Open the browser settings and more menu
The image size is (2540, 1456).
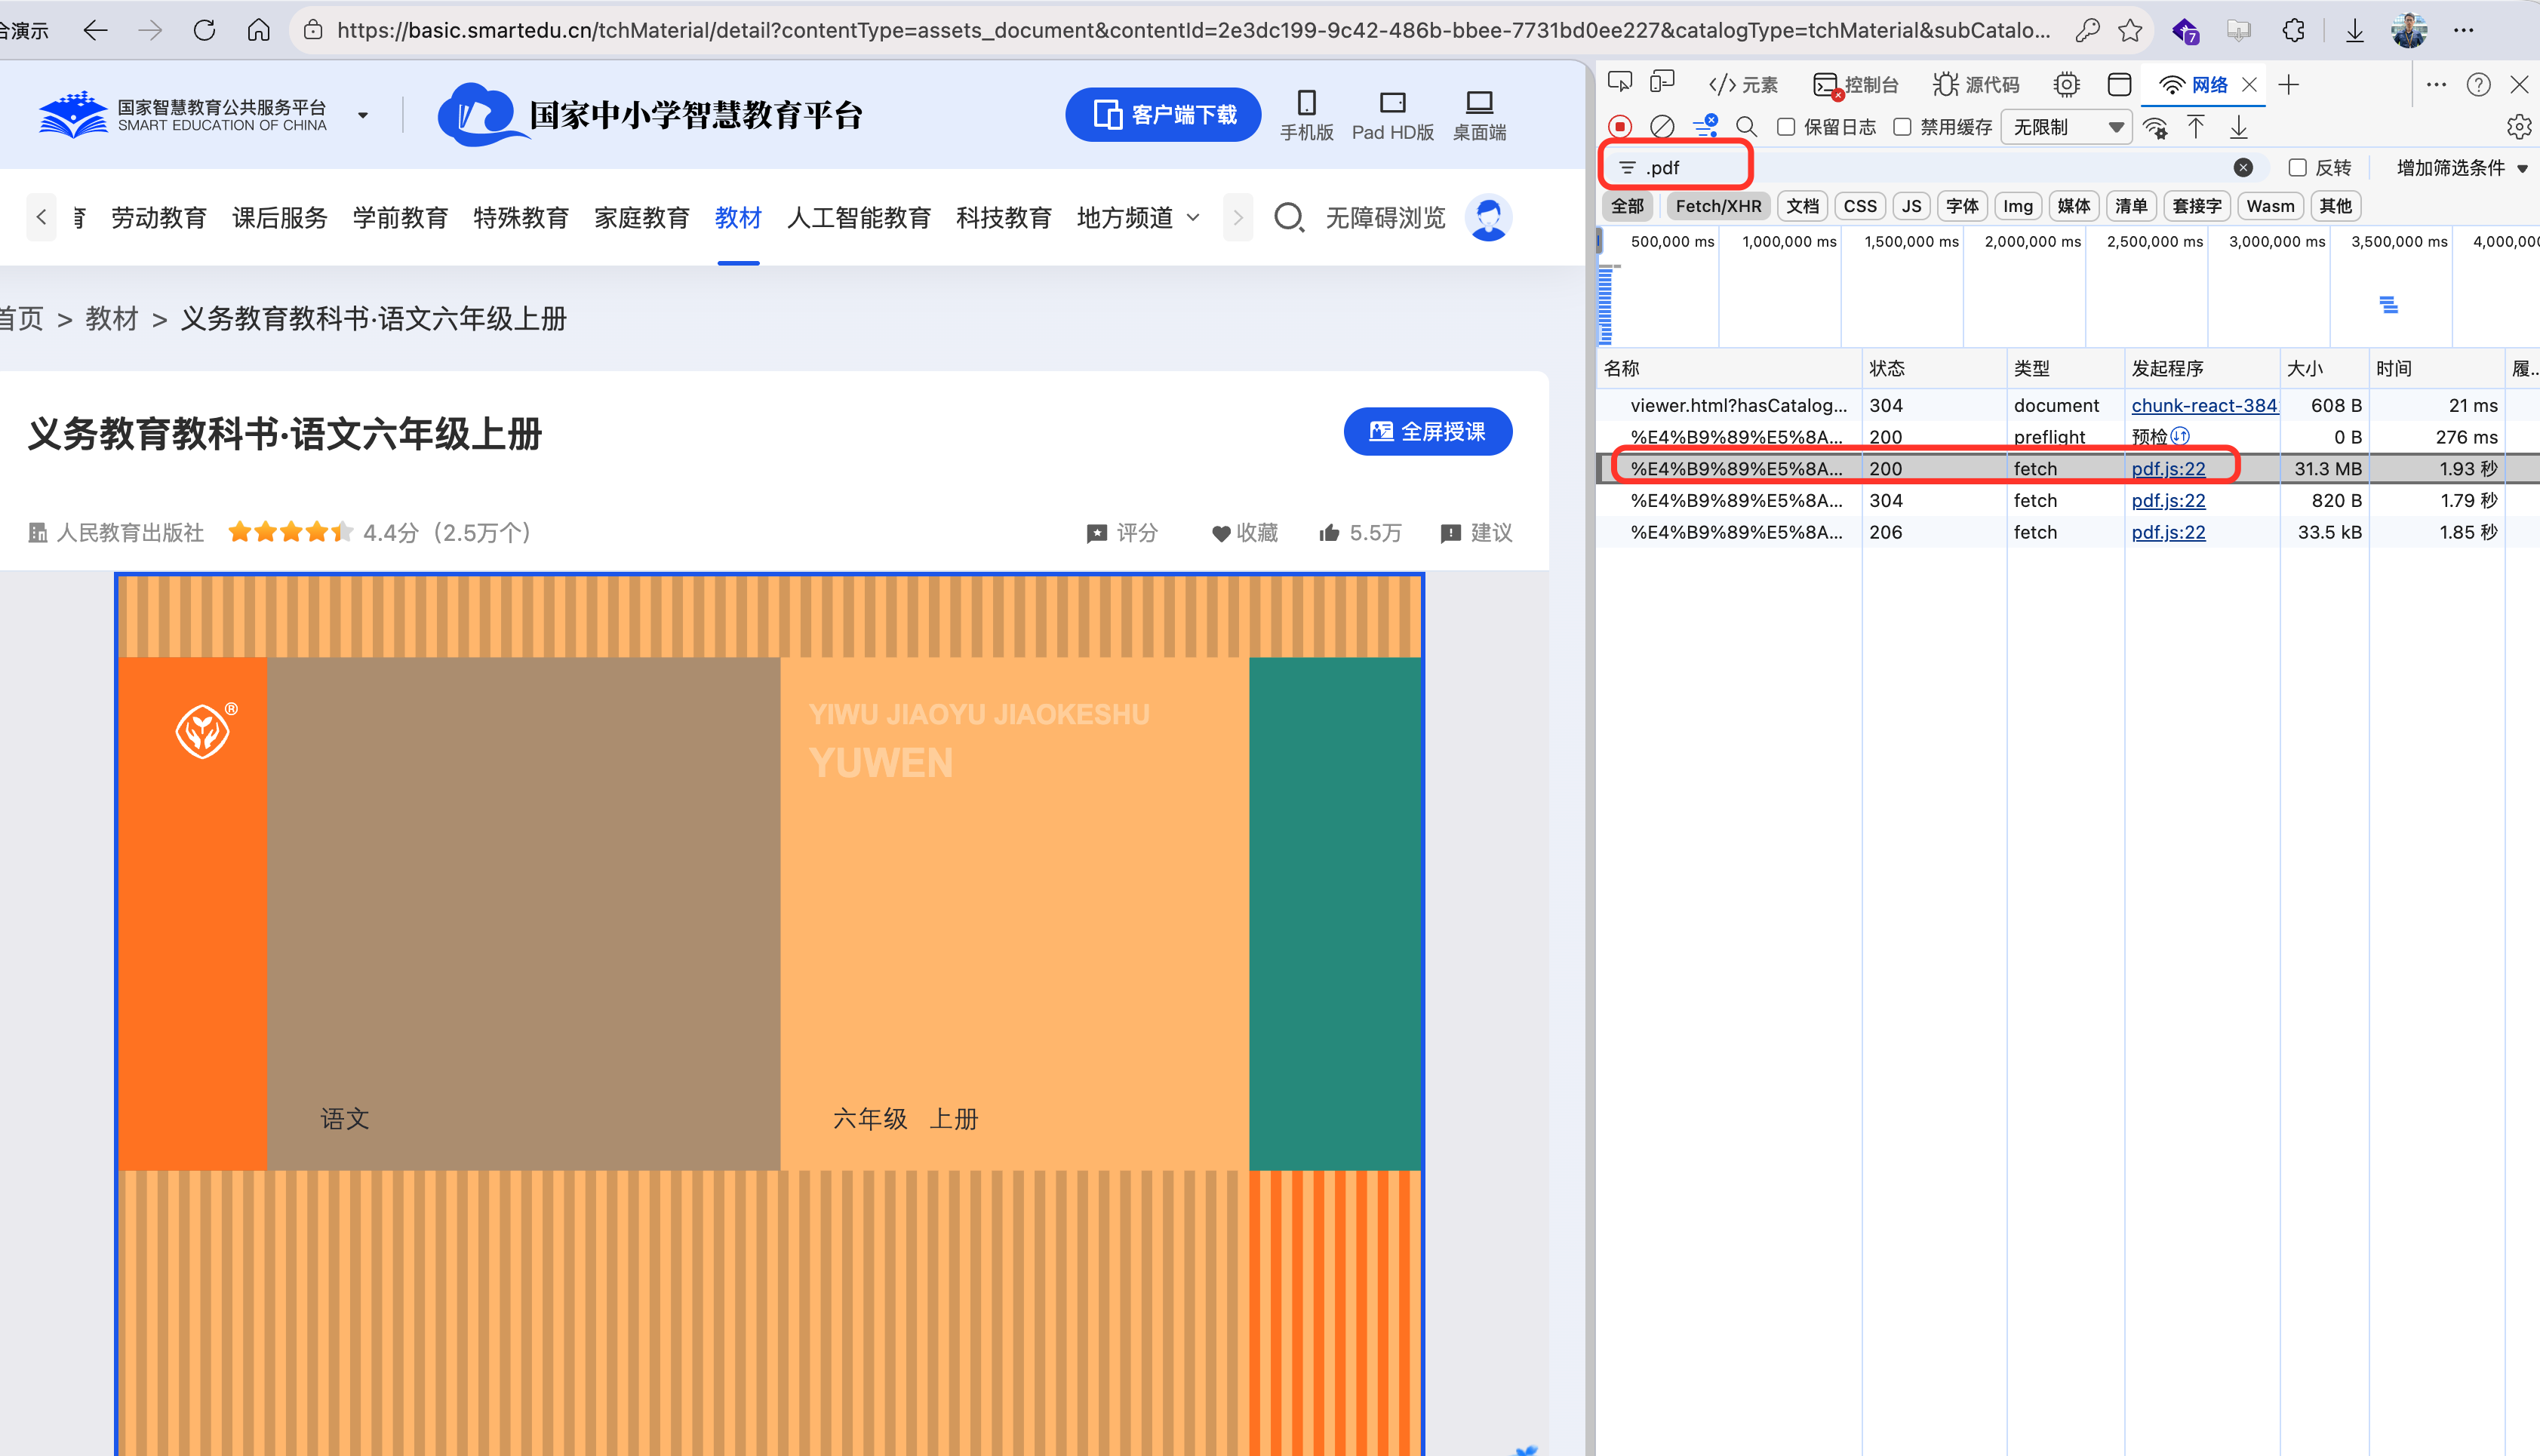(x=2464, y=30)
